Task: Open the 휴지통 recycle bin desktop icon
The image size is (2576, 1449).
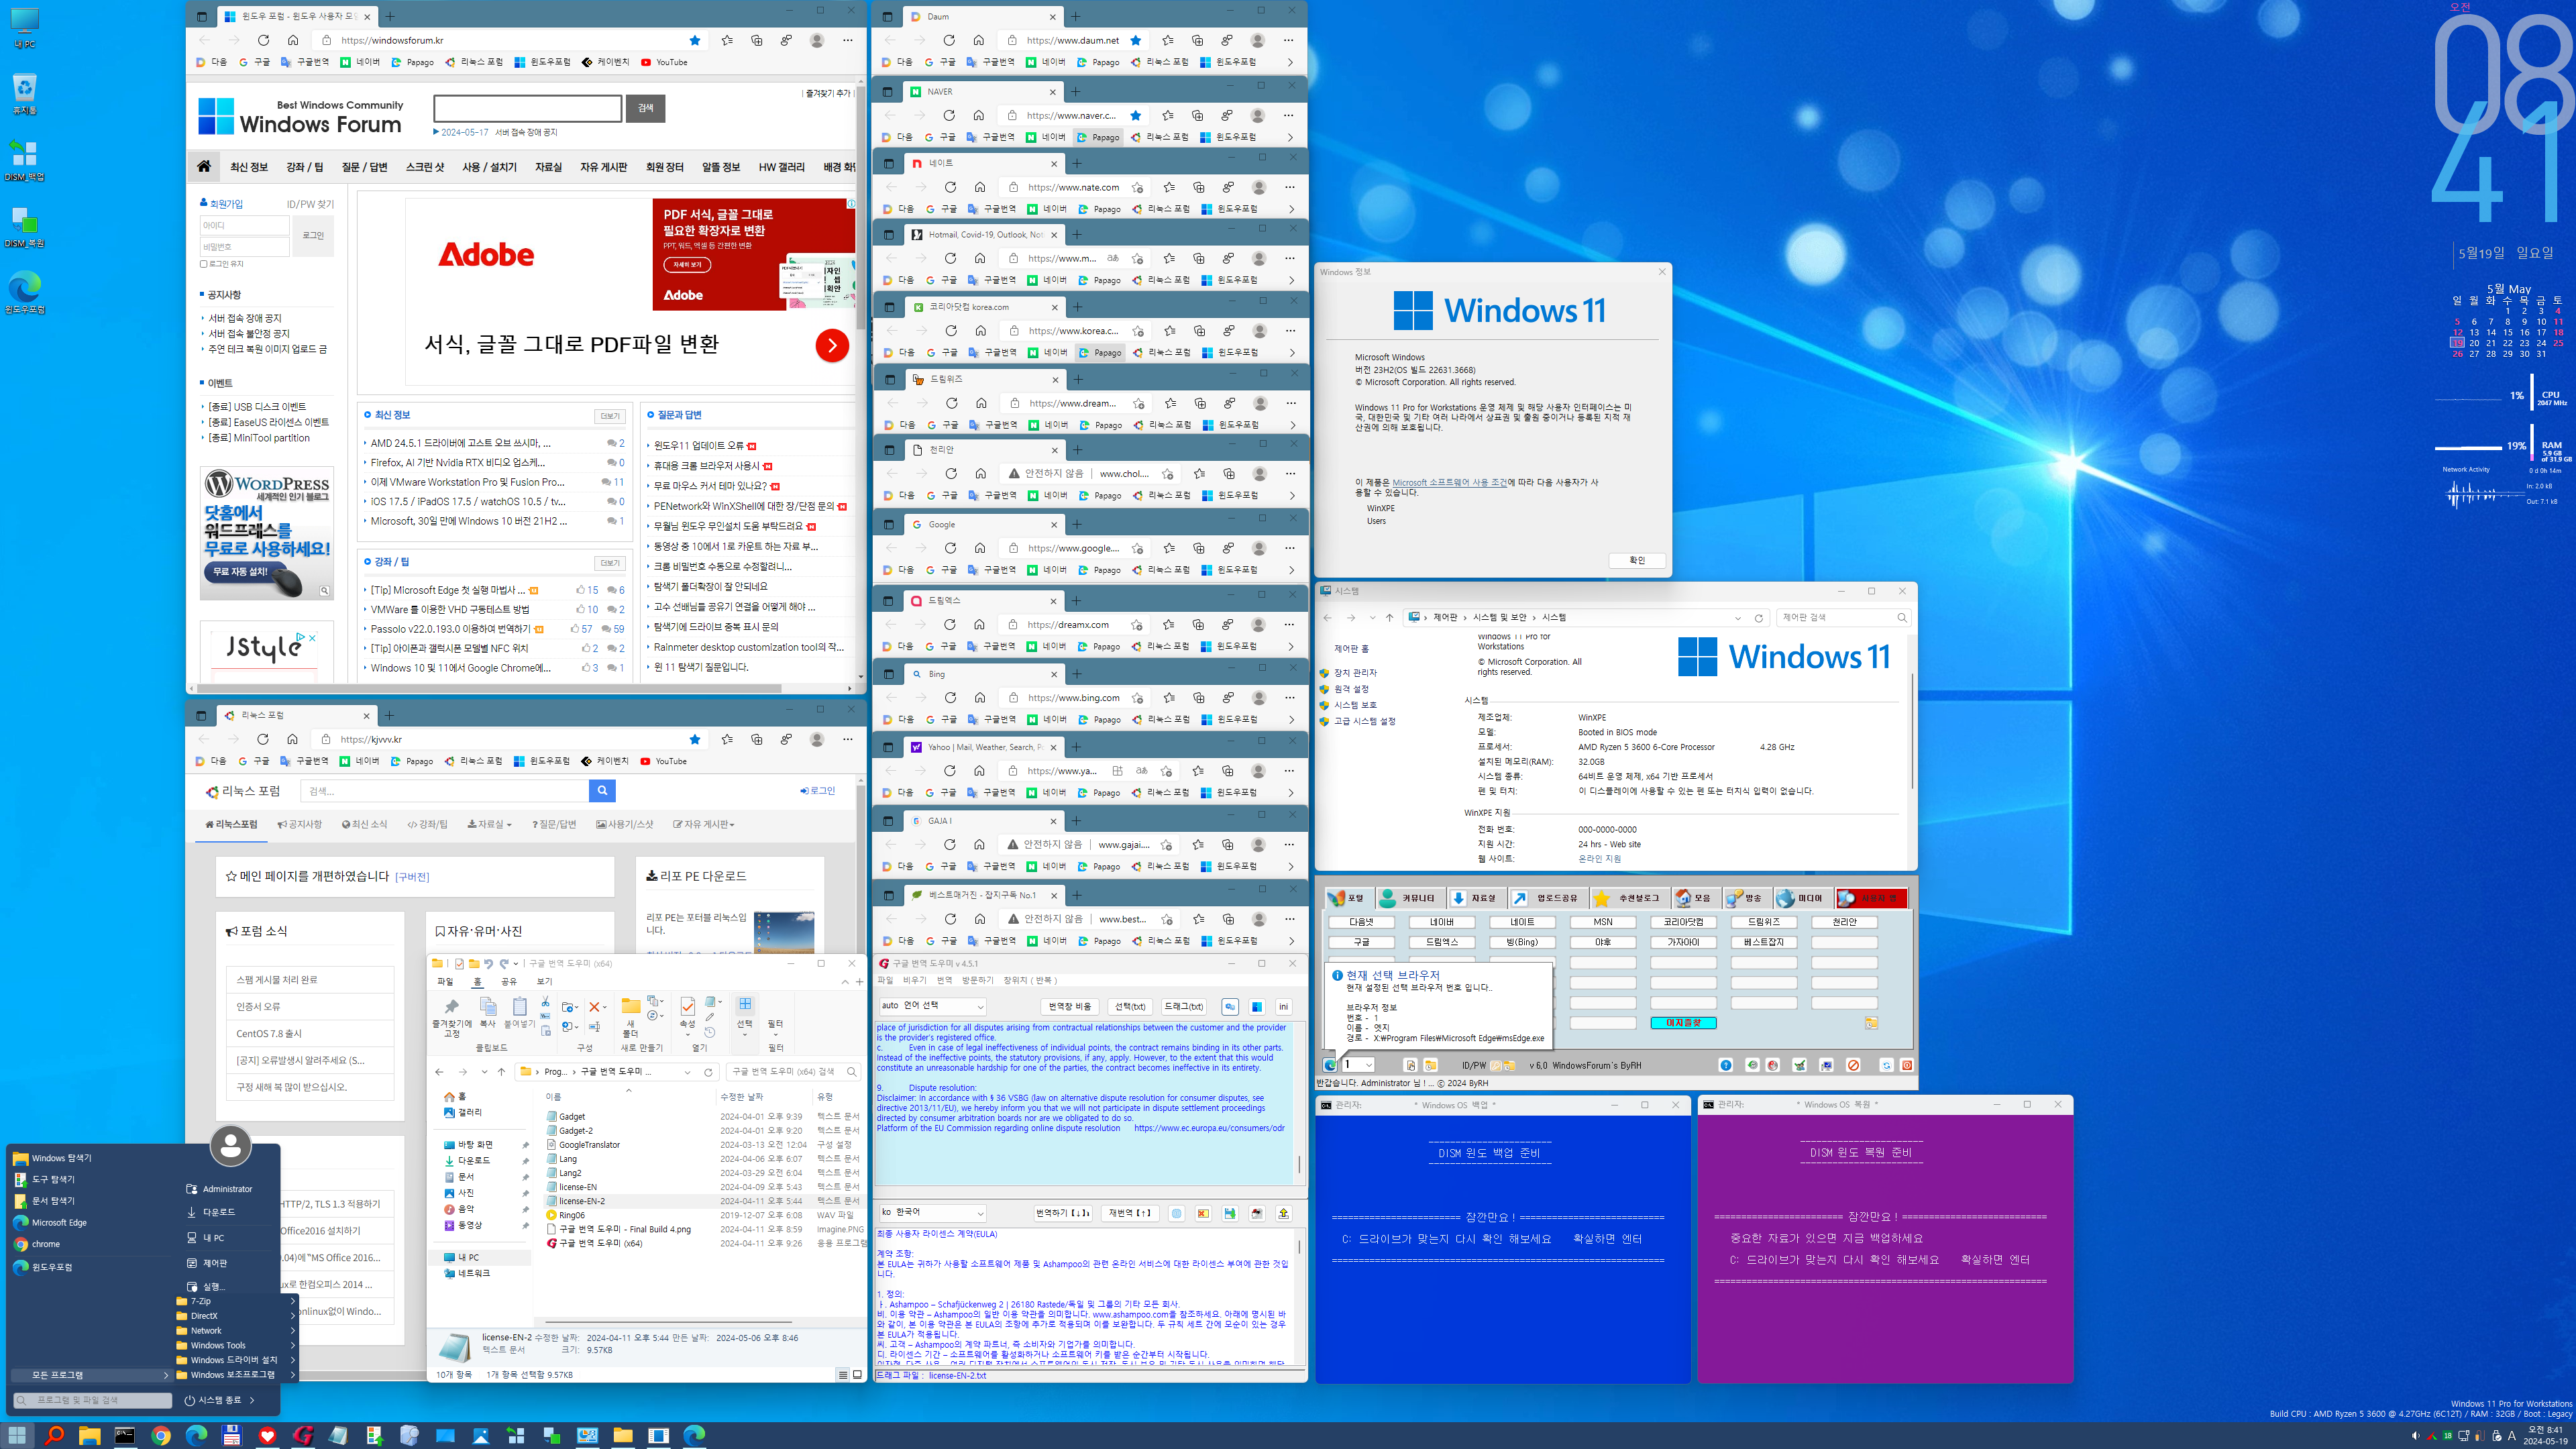Action: (25, 94)
